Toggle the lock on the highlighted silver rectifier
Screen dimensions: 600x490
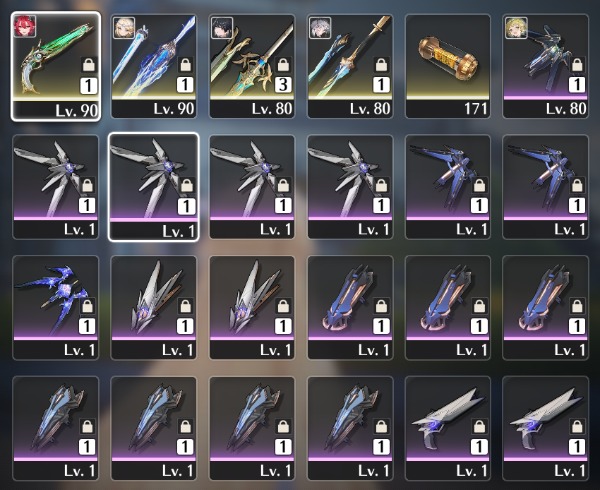point(186,186)
